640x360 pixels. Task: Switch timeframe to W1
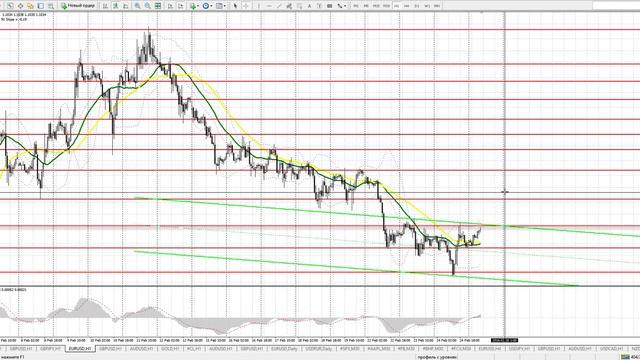[427, 6]
